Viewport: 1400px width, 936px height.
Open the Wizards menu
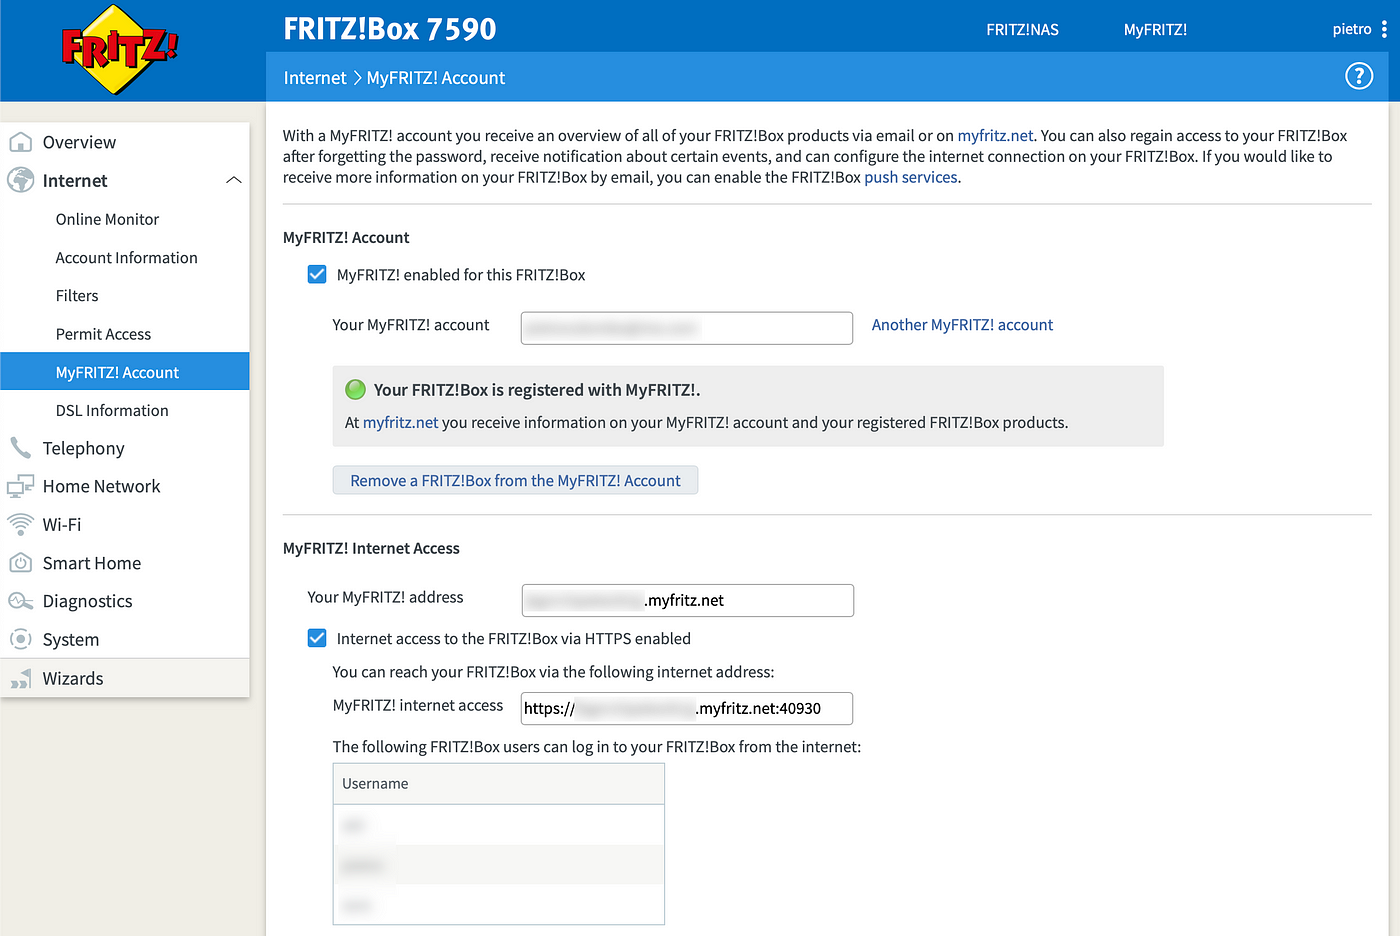tap(72, 678)
